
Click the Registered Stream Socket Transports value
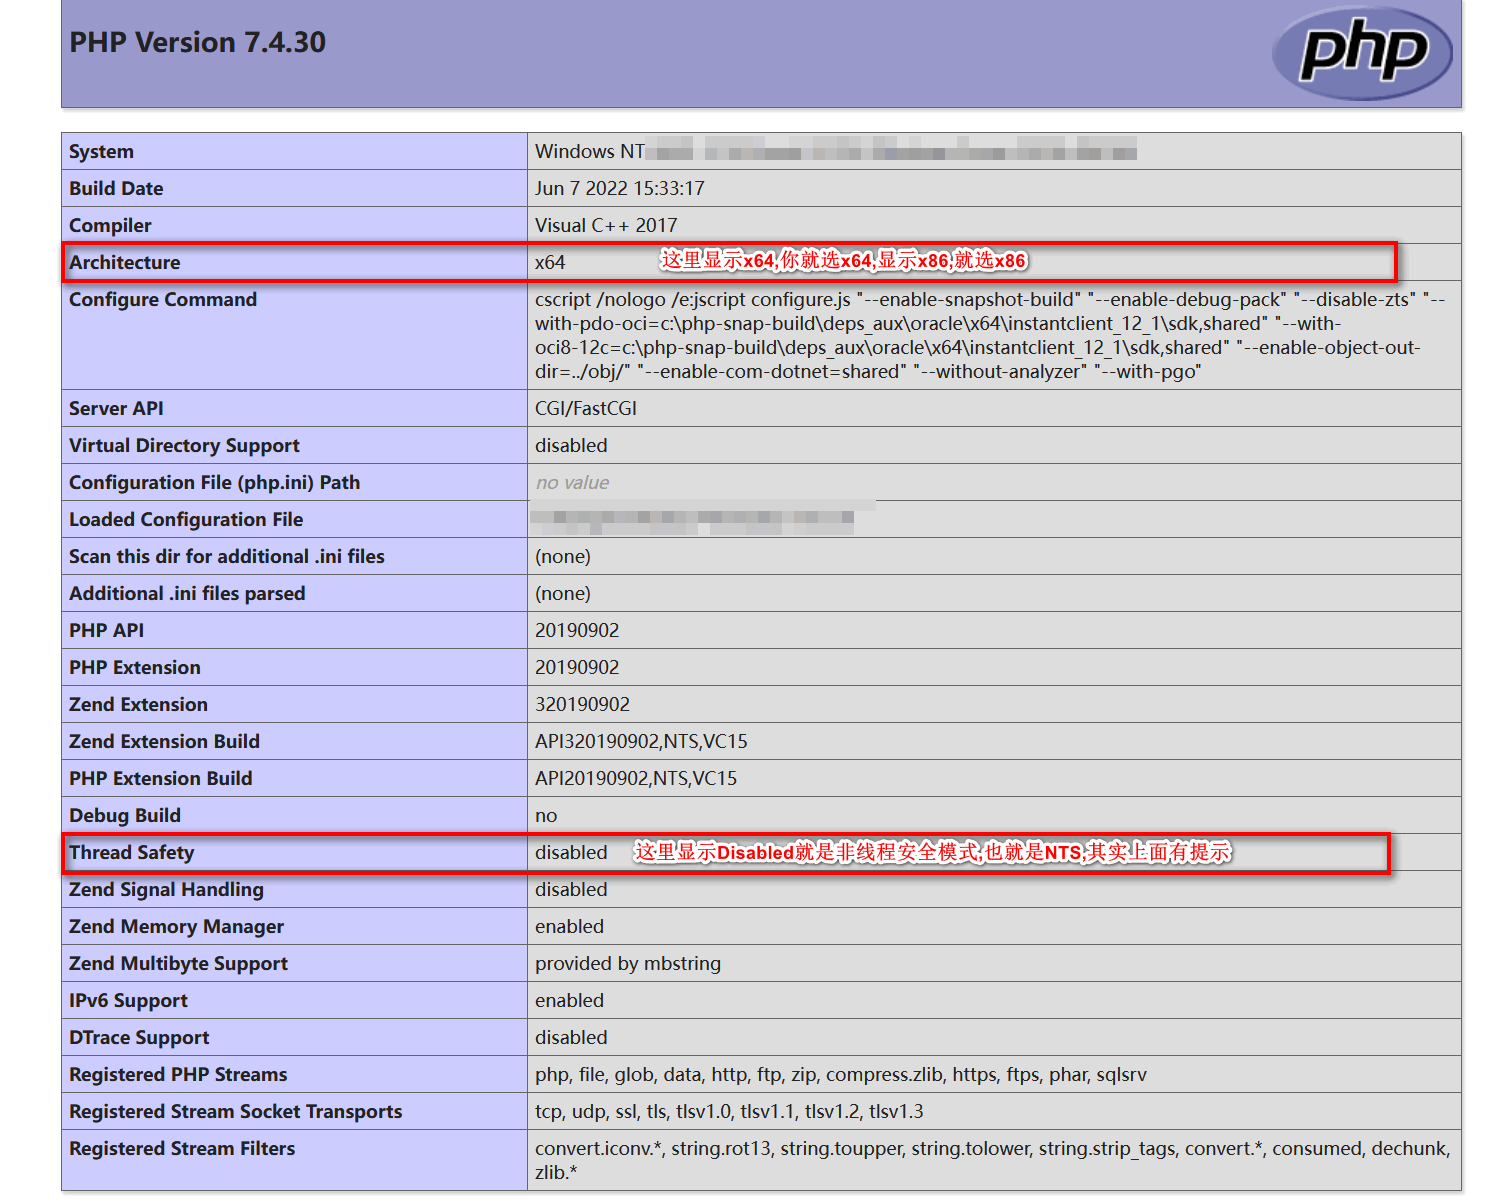[729, 1111]
